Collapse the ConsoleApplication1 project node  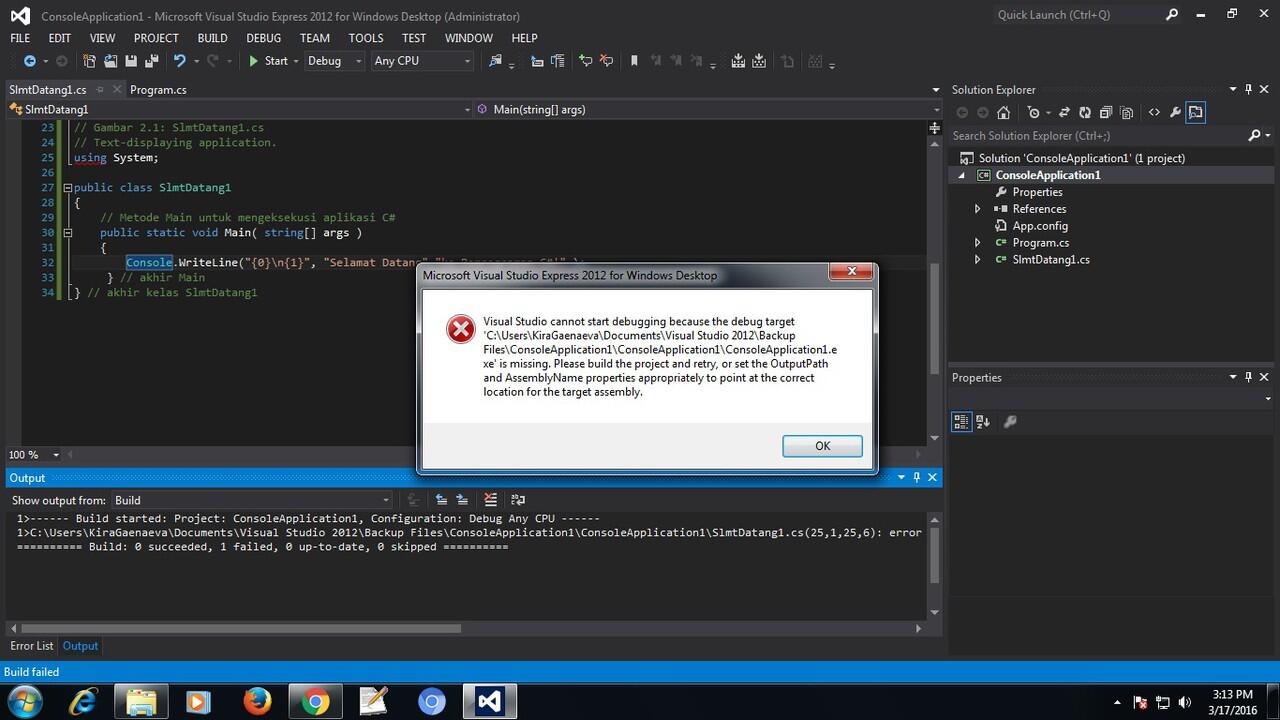(962, 175)
